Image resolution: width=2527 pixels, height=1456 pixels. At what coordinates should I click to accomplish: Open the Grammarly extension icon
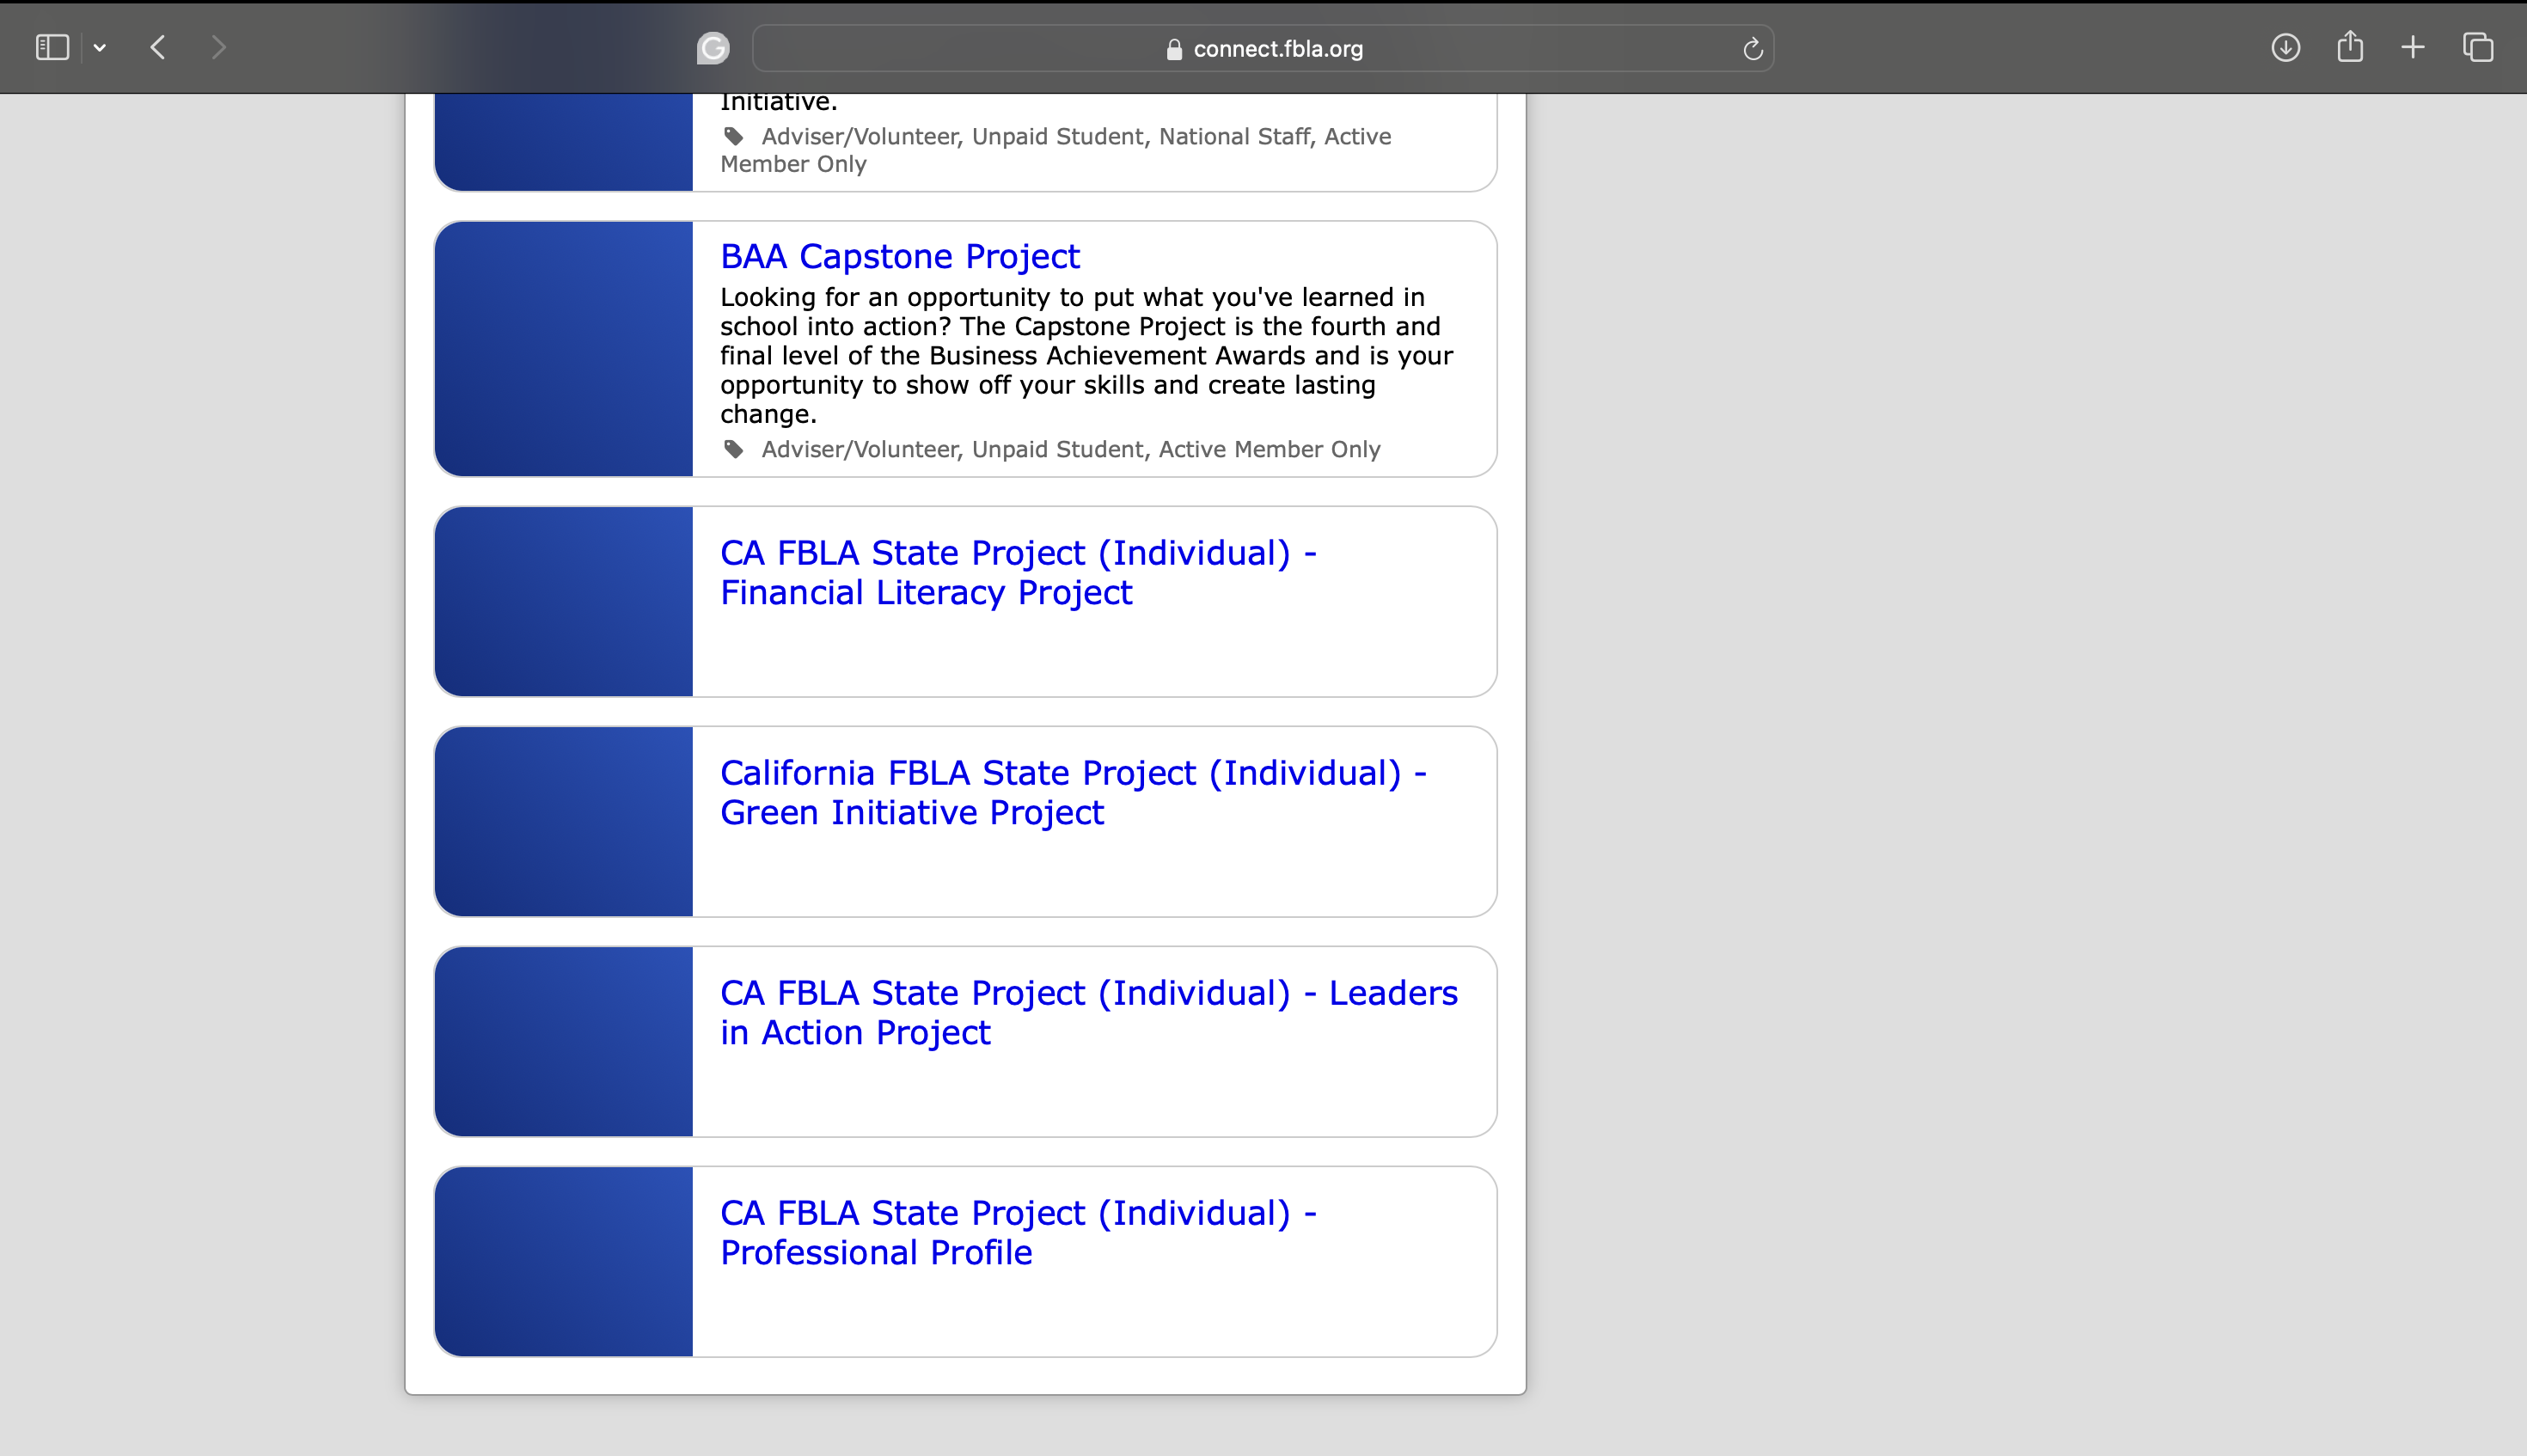(713, 48)
